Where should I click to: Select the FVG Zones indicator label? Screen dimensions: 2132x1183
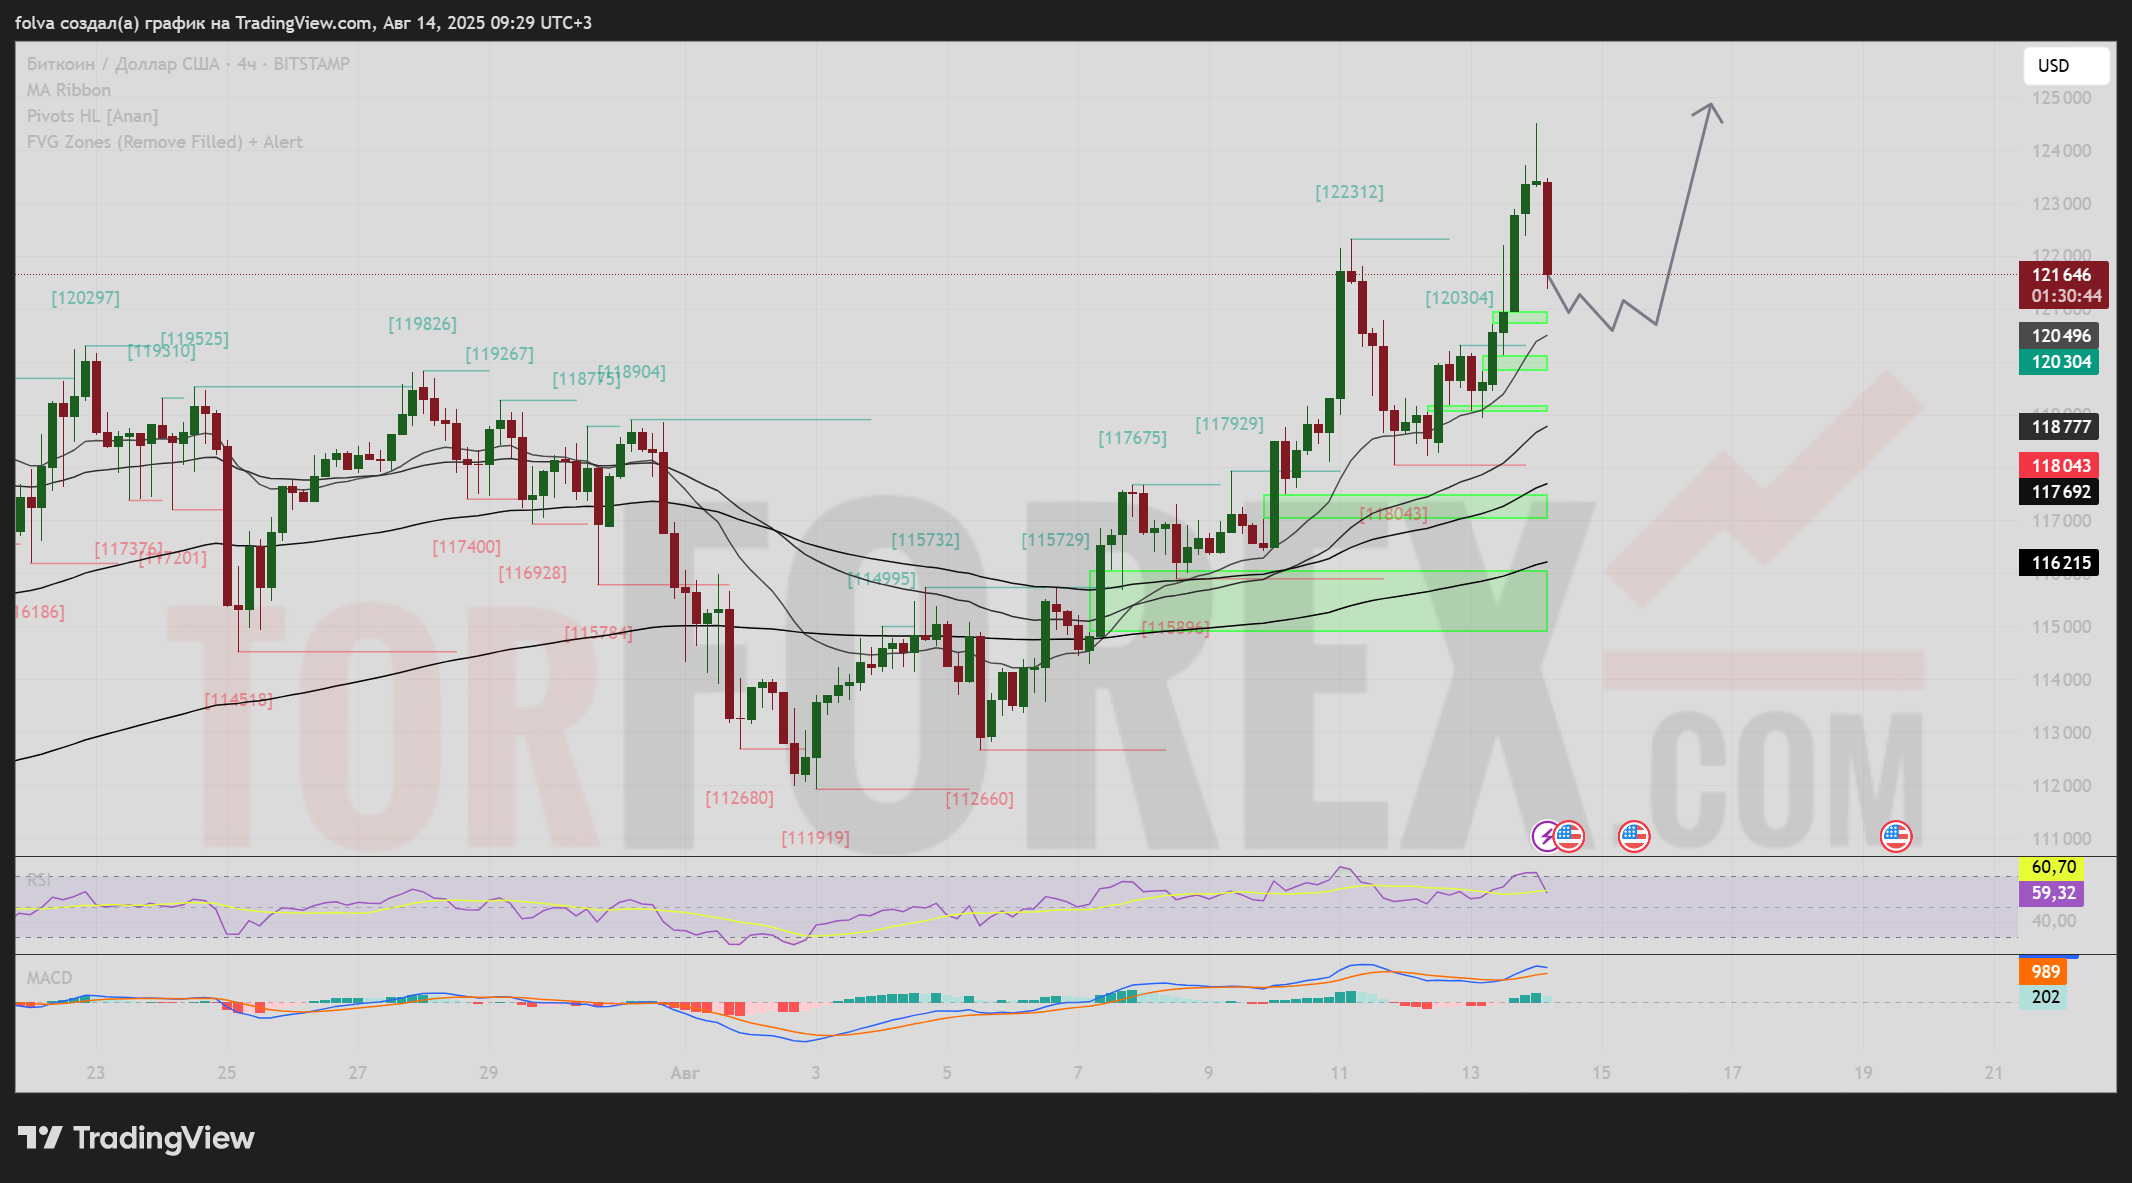tap(164, 142)
